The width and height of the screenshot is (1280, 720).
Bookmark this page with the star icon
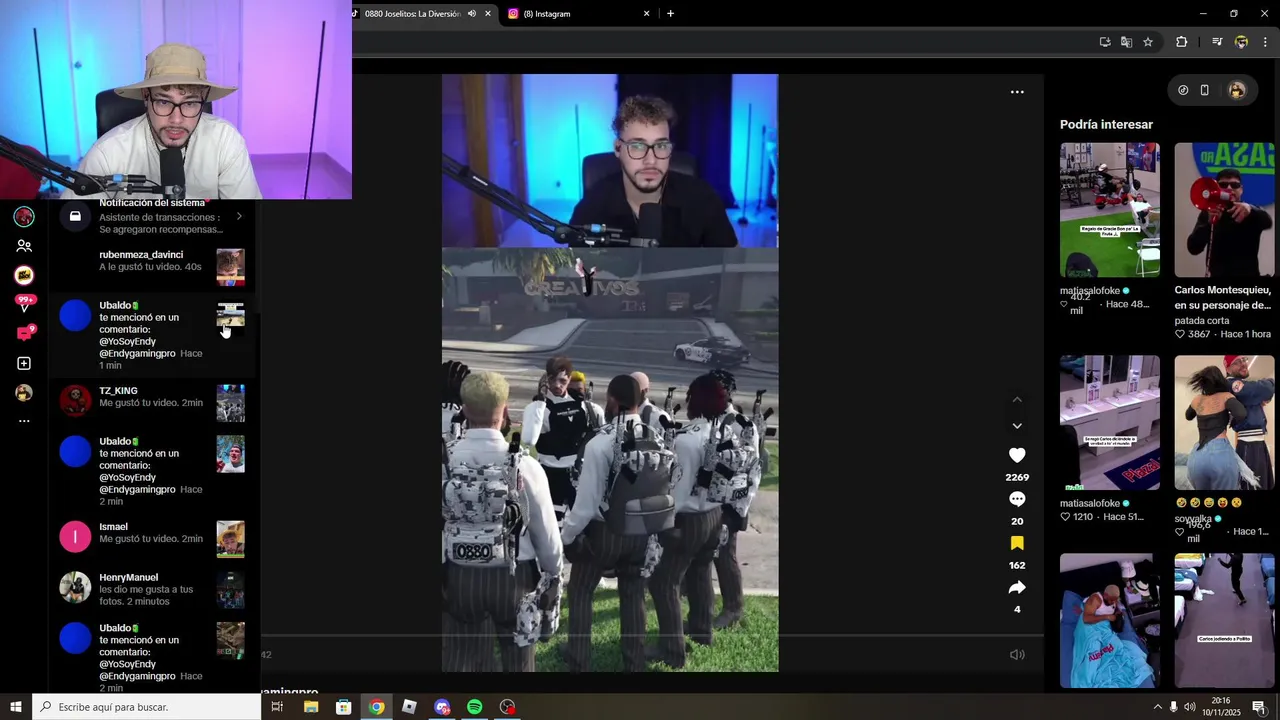[x=1148, y=42]
